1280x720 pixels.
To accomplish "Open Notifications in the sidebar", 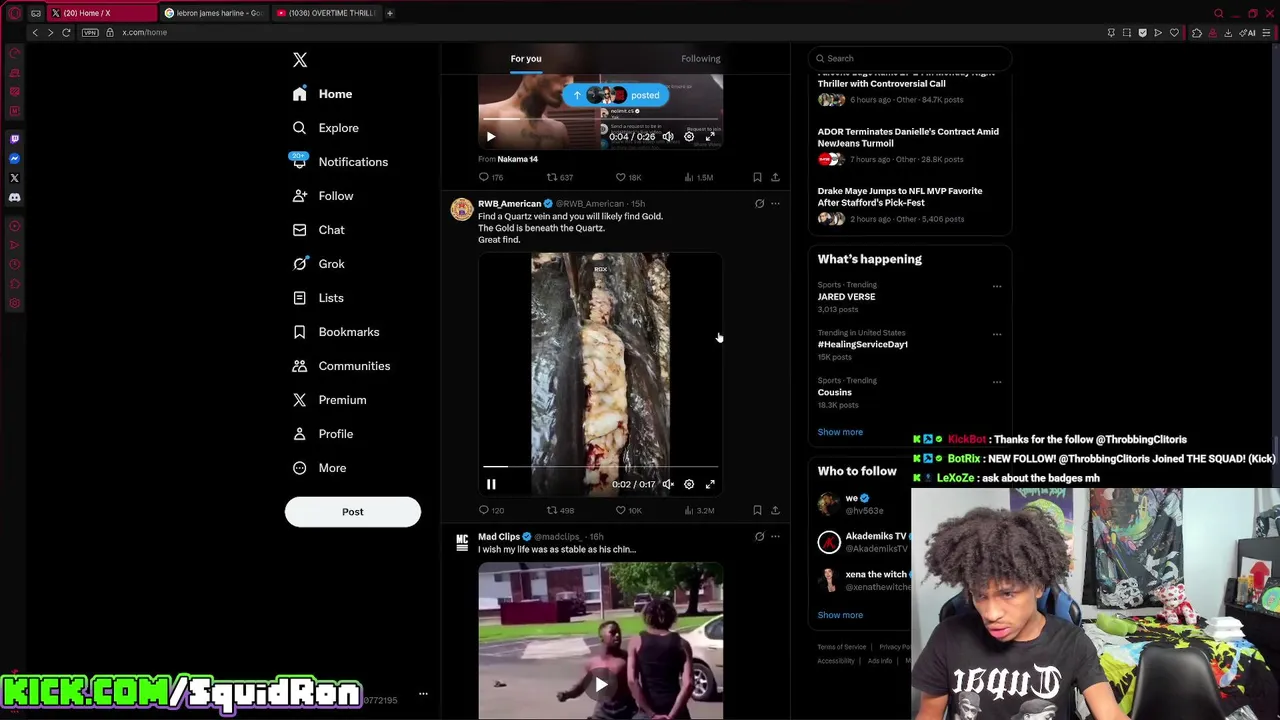I will pos(339,162).
